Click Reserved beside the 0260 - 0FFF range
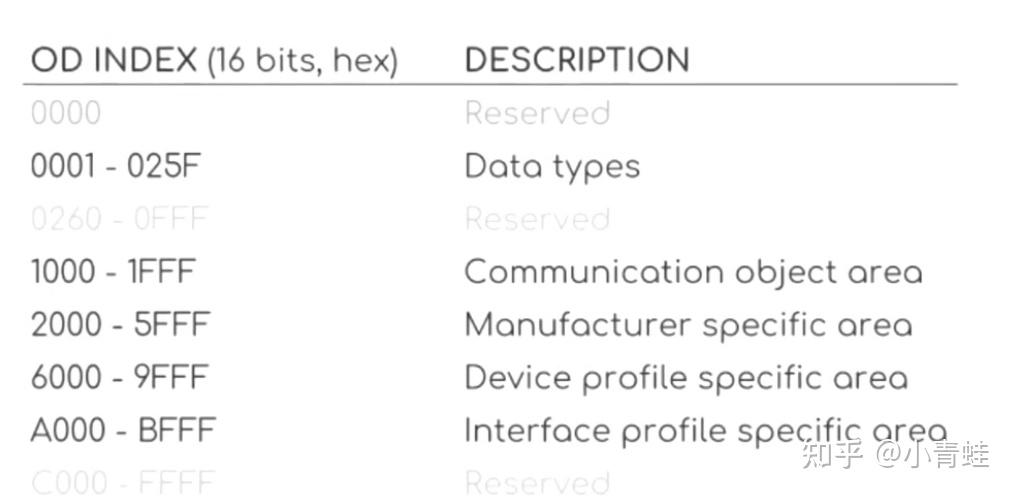This screenshot has height=496, width=1015. coord(537,219)
